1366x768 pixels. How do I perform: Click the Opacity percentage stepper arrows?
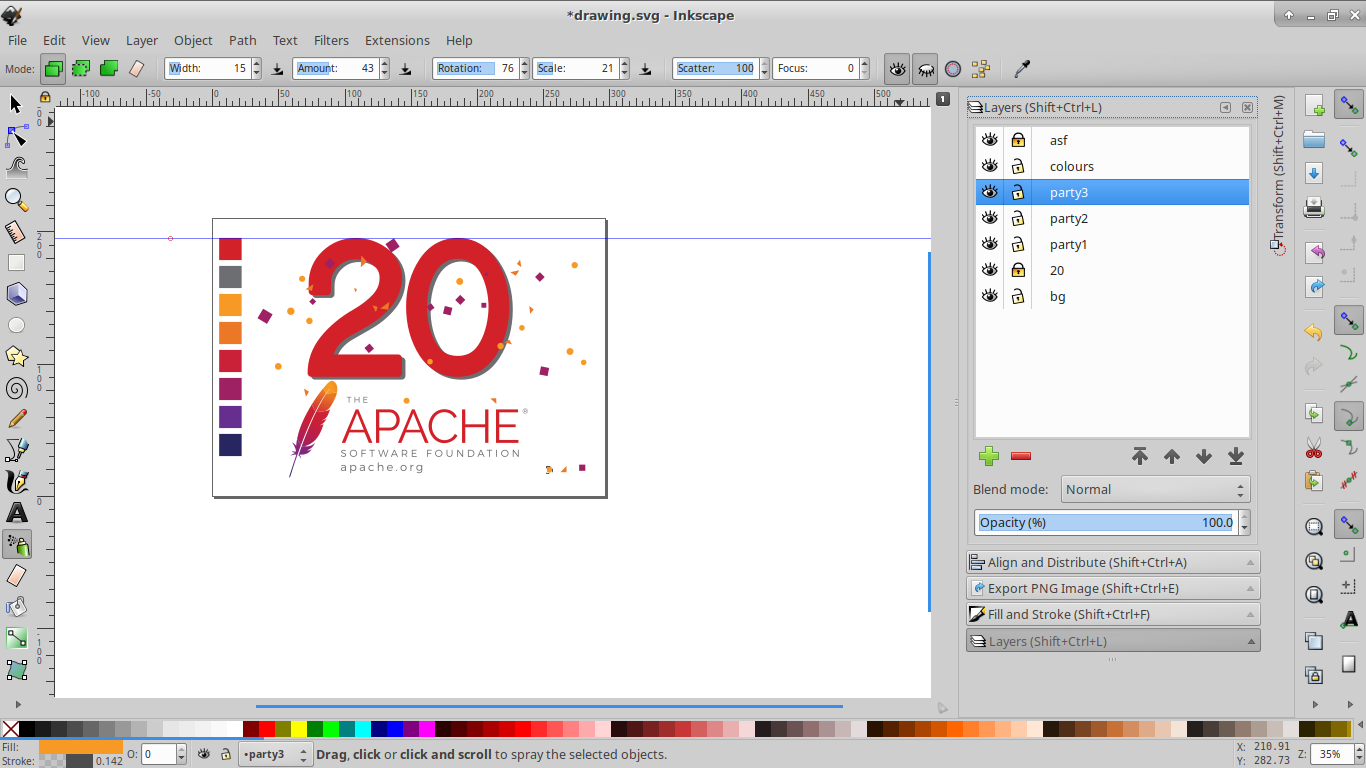1244,522
